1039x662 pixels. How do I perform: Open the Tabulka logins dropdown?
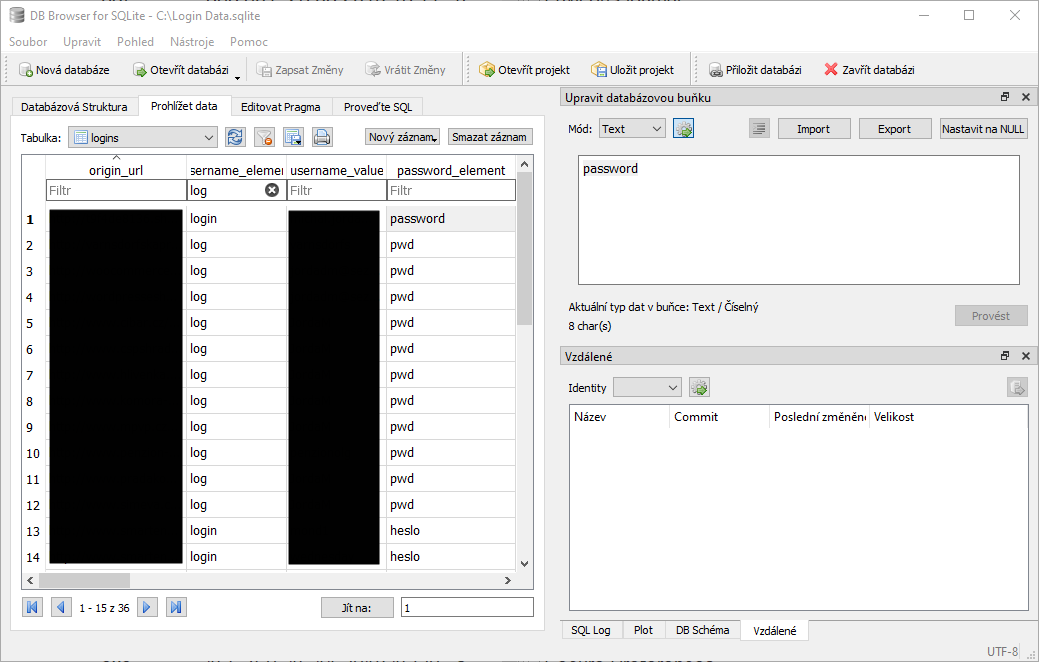[x=143, y=137]
